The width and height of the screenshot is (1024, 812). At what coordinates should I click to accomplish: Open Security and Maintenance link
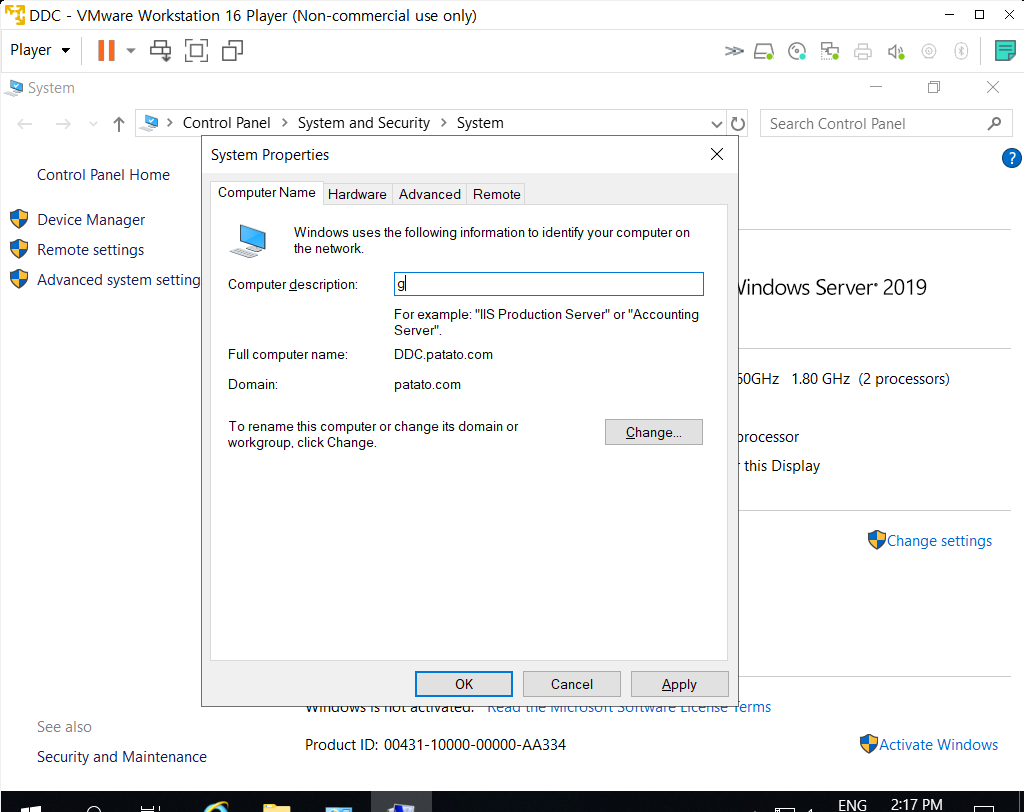click(x=121, y=756)
